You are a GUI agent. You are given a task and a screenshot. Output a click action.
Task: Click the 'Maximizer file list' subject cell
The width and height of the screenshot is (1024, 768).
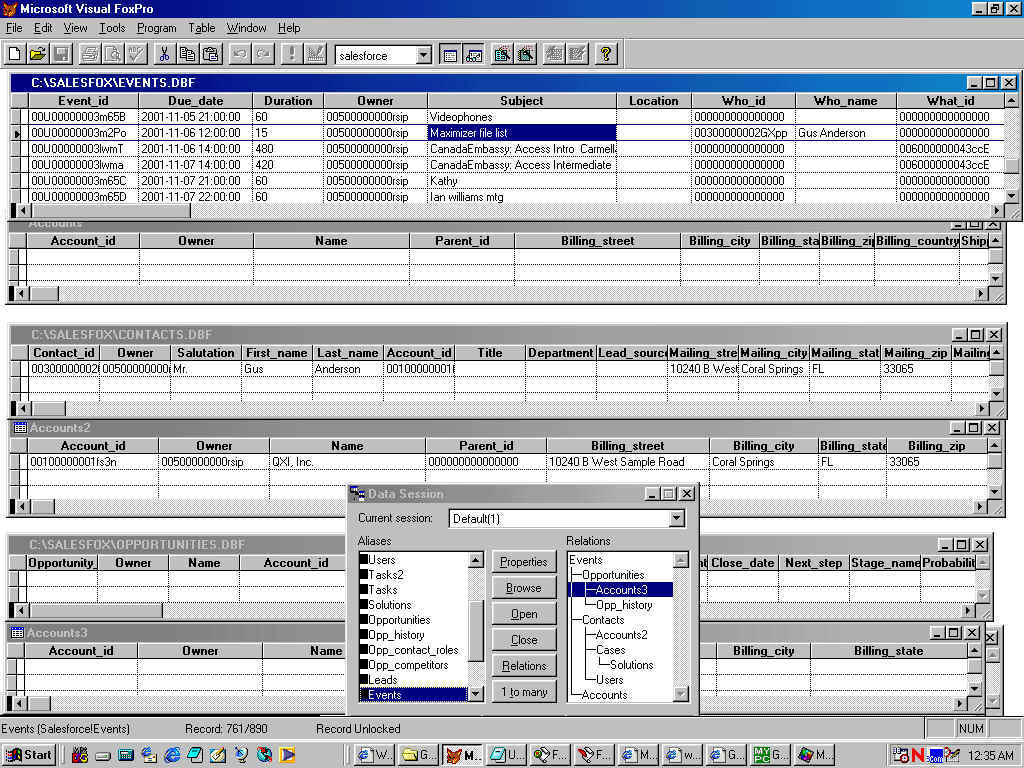click(521, 133)
